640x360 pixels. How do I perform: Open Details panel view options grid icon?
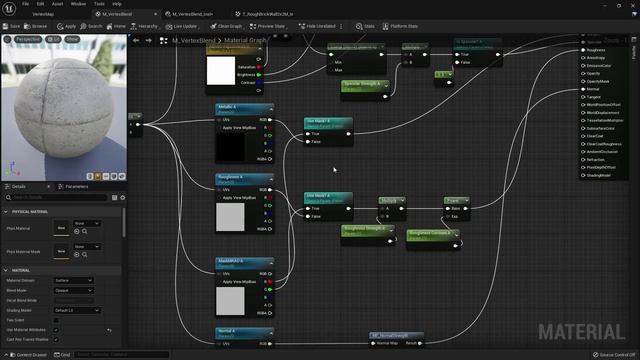114,198
